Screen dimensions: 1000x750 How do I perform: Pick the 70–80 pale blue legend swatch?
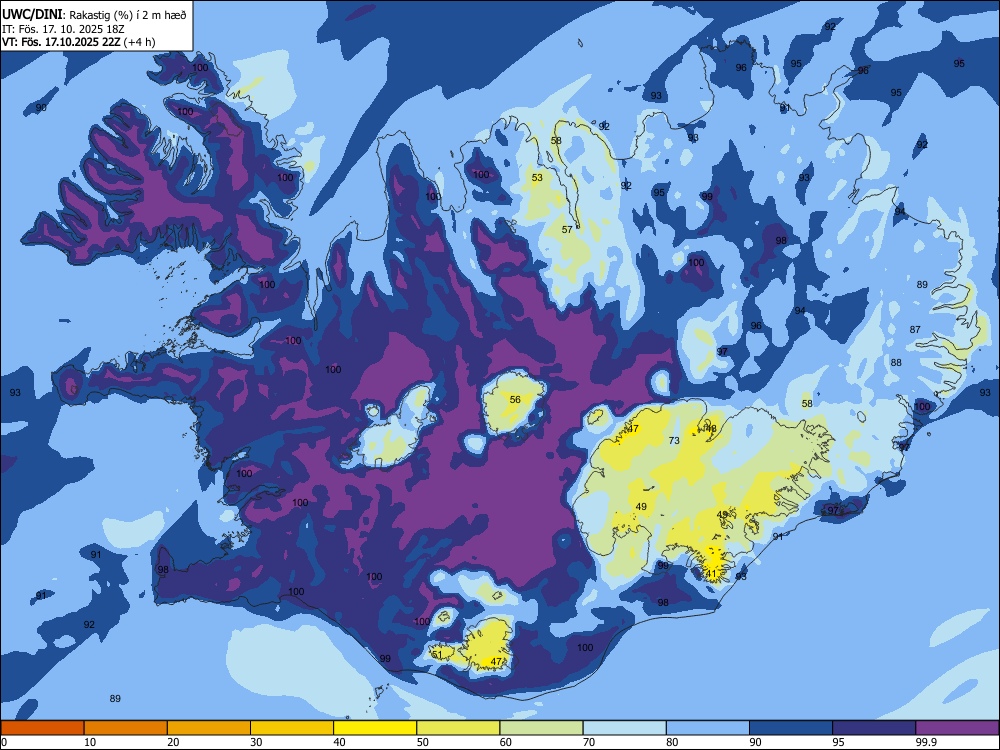[x=624, y=728]
